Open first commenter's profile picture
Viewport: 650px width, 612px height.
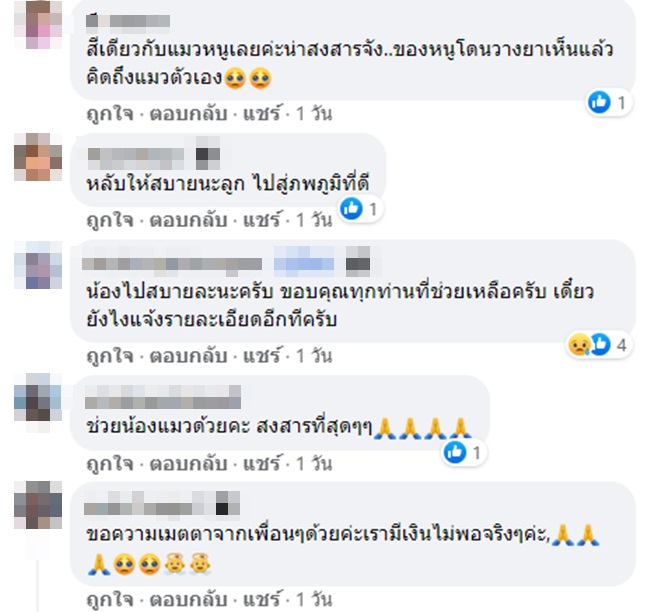tap(38, 24)
